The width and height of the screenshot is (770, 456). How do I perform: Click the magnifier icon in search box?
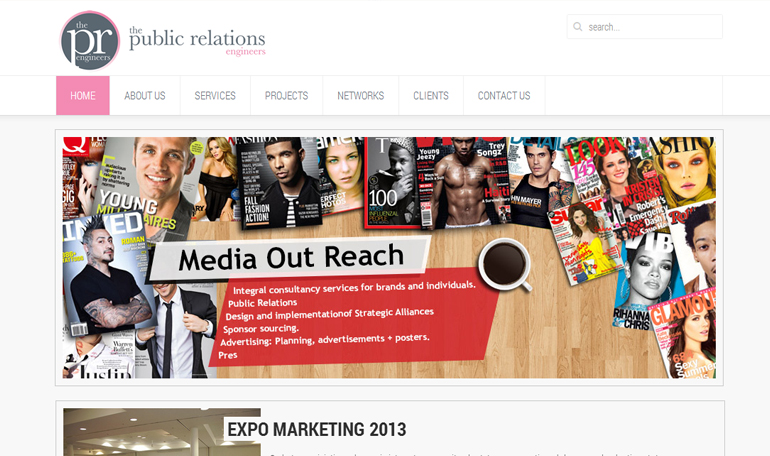pyautogui.click(x=578, y=27)
